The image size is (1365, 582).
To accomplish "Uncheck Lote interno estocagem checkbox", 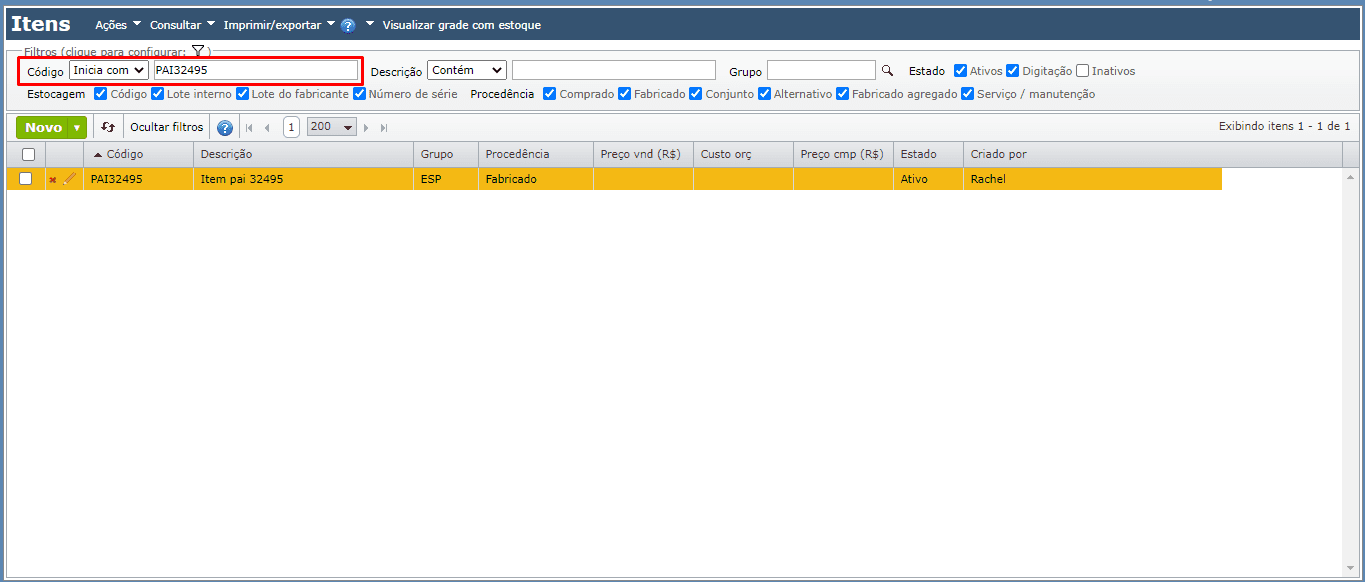I will point(158,94).
